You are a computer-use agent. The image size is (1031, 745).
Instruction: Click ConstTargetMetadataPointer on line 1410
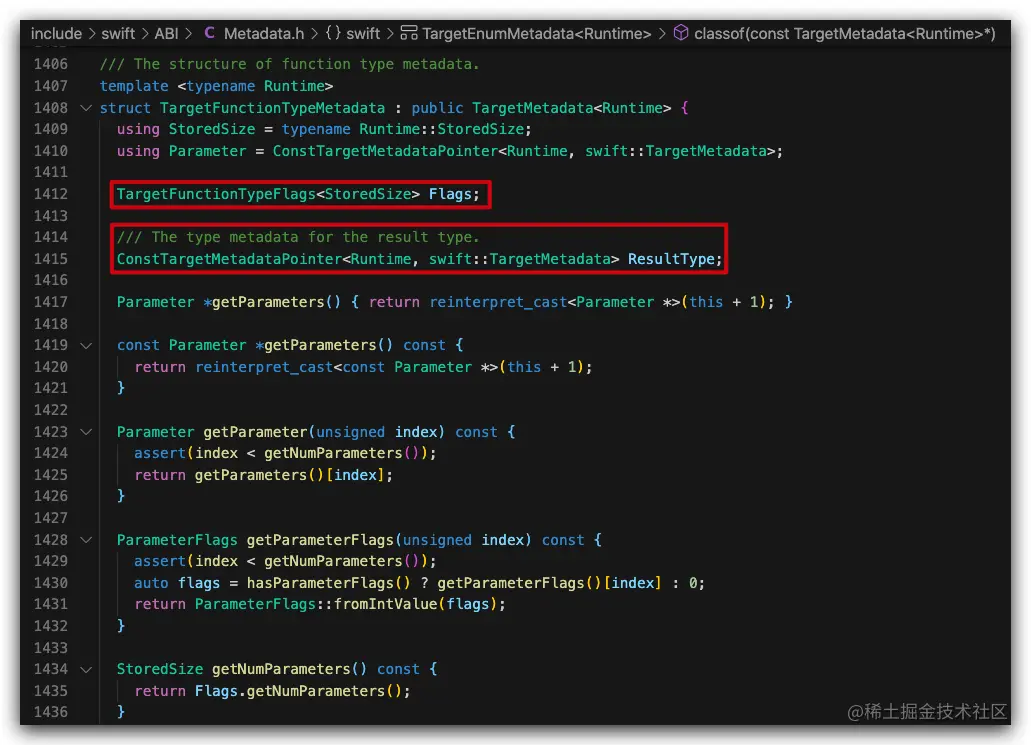click(x=385, y=151)
